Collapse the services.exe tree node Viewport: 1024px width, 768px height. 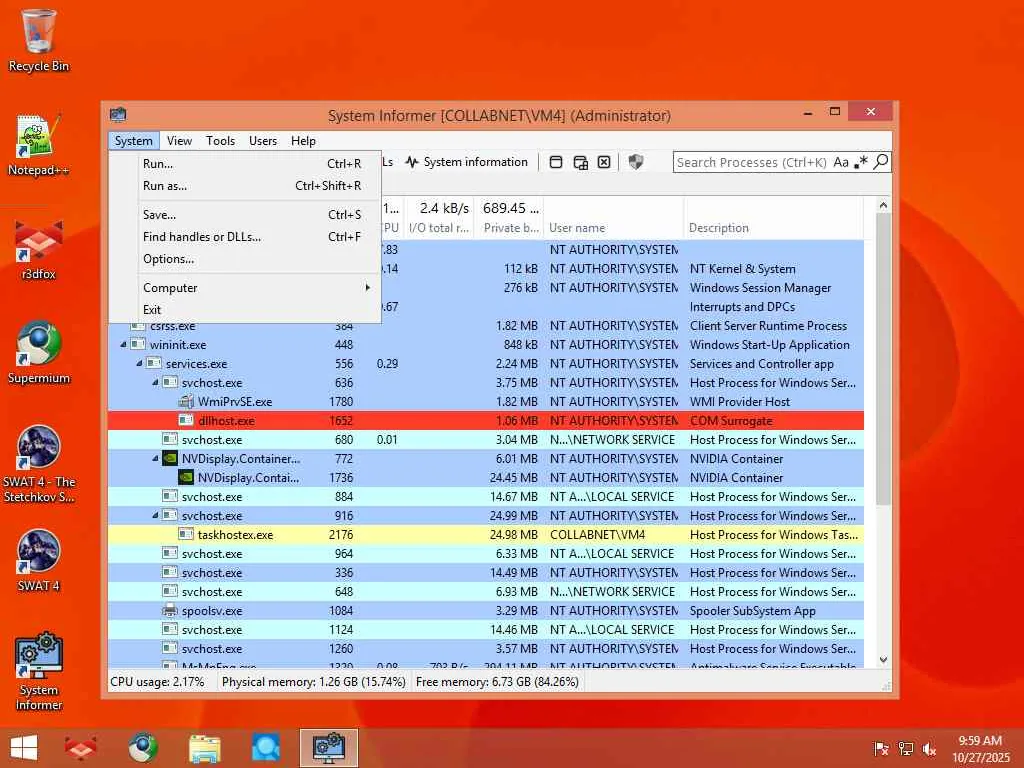139,363
